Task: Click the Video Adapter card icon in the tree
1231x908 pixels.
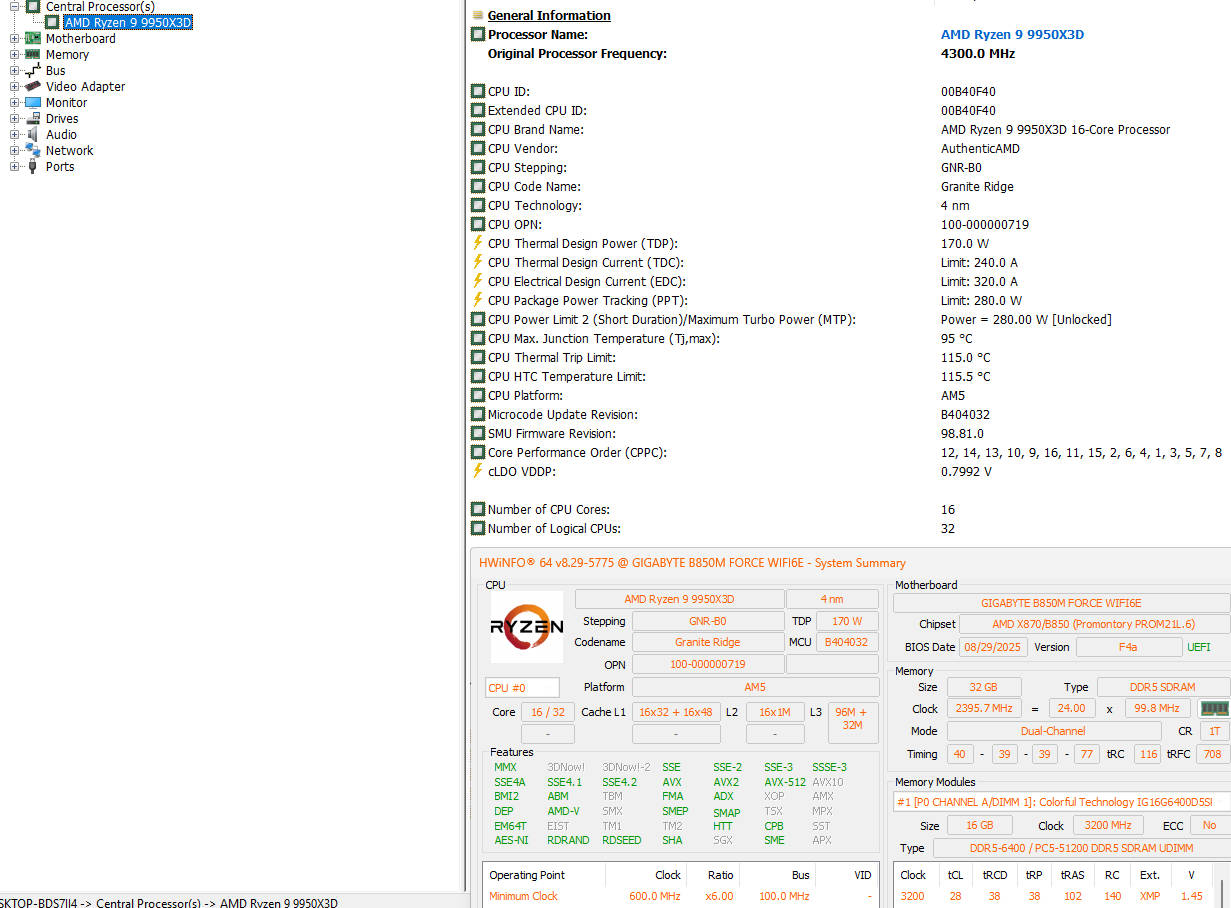Action: (32, 87)
